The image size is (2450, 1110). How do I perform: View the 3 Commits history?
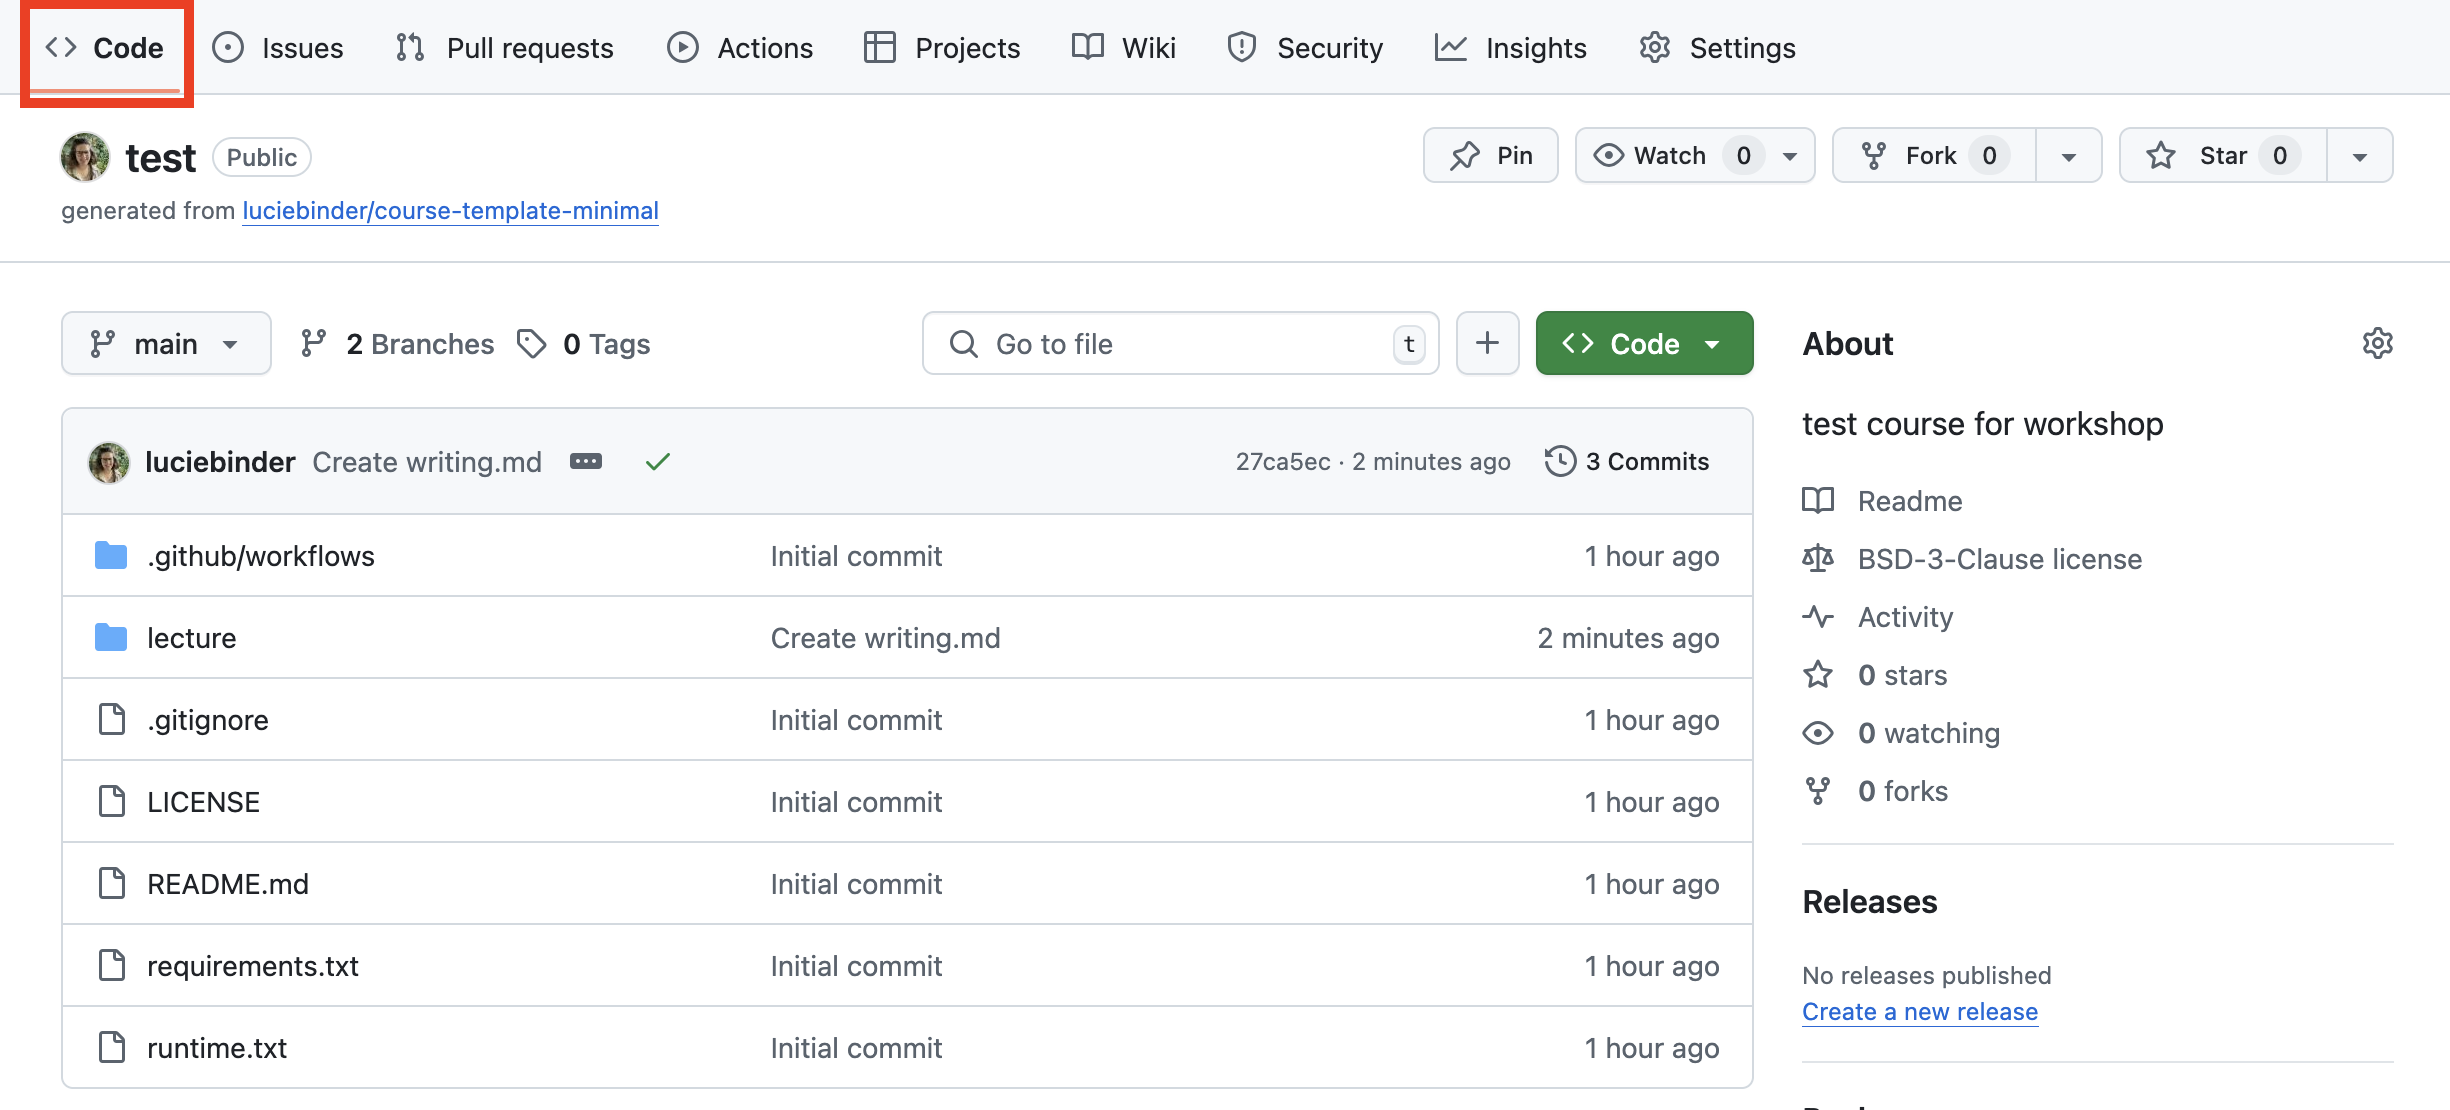tap(1627, 461)
